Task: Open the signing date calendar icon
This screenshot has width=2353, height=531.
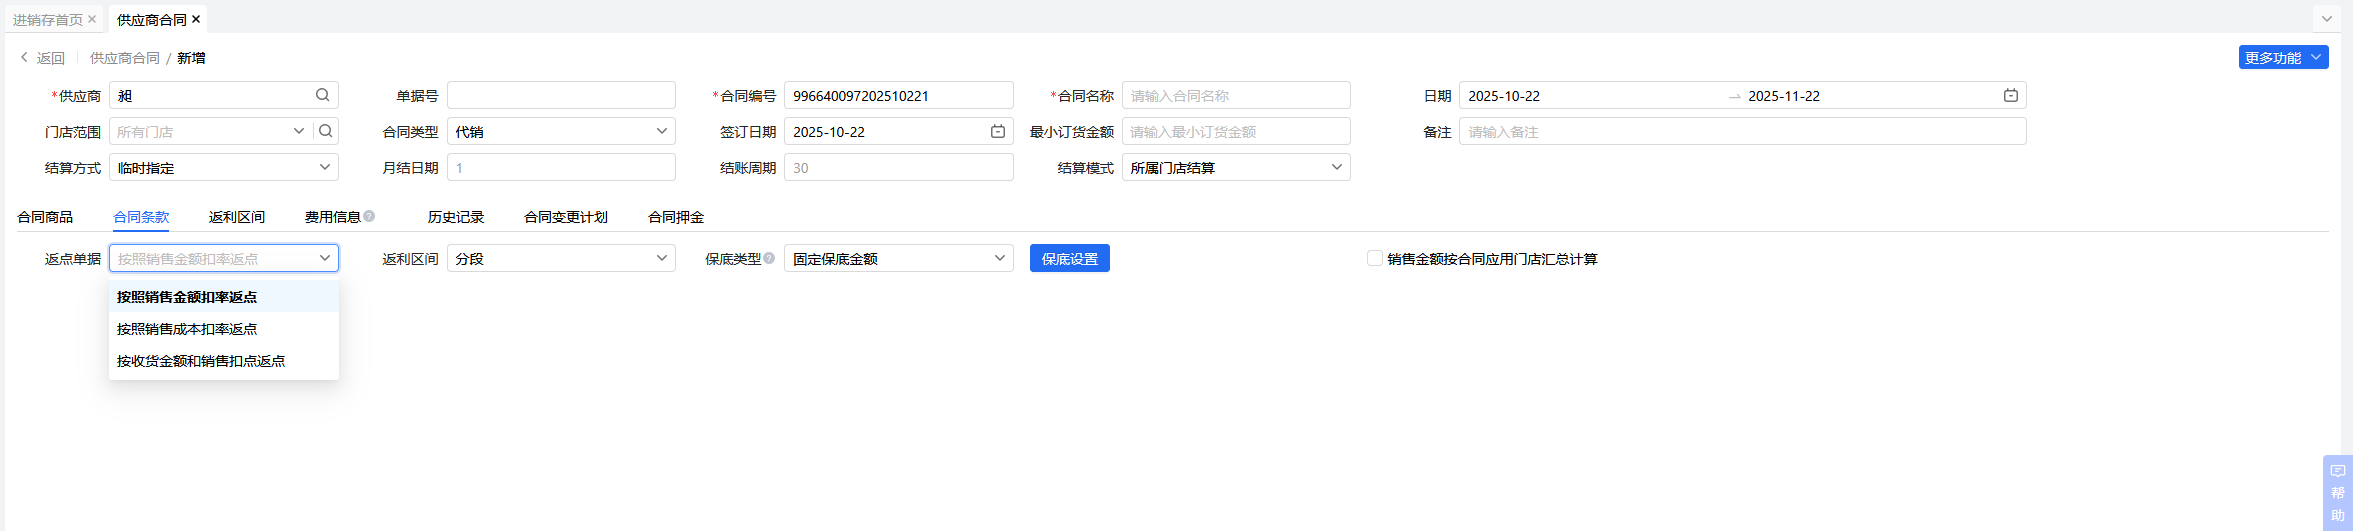Action: 997,131
